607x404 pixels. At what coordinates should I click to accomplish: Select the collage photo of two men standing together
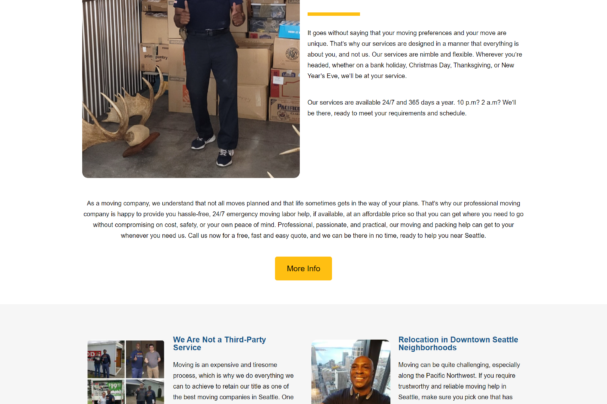pos(145,359)
